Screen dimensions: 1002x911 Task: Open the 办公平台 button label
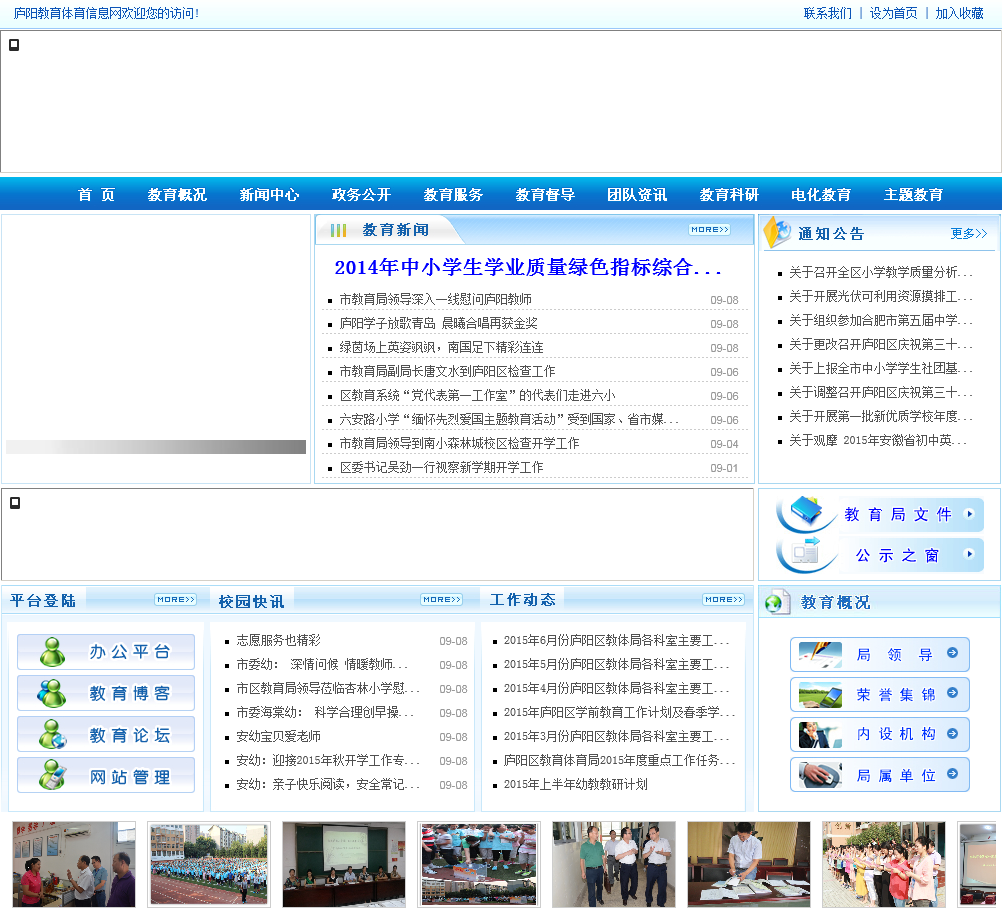[x=130, y=652]
